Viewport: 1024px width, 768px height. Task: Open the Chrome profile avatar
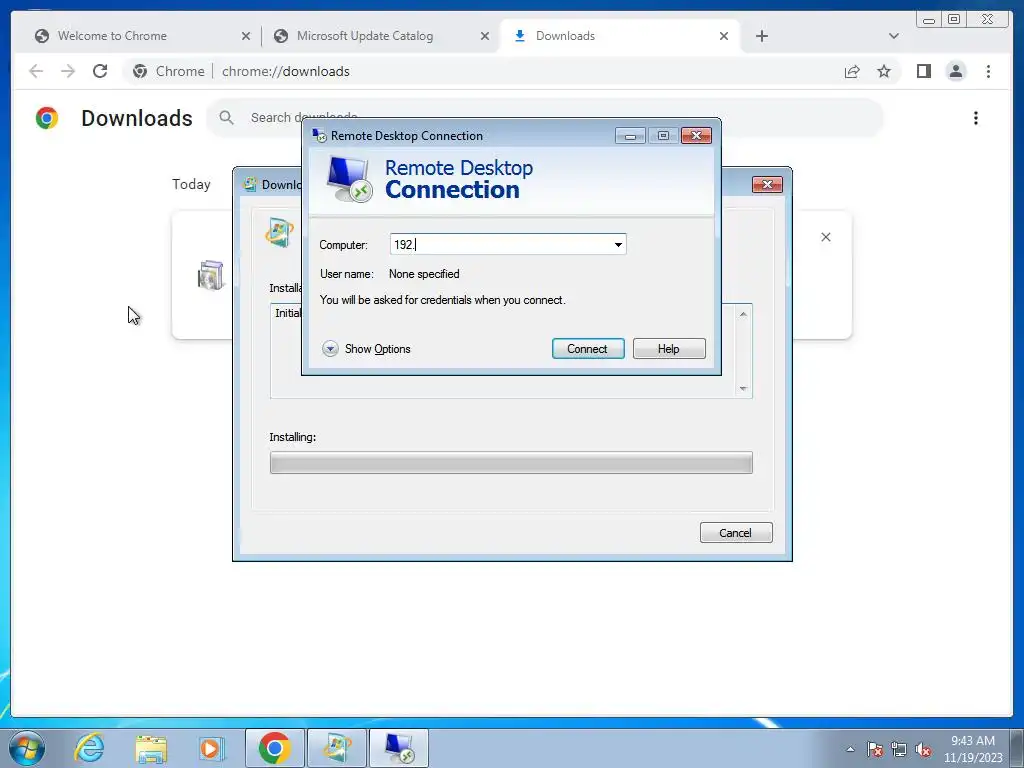(x=955, y=71)
